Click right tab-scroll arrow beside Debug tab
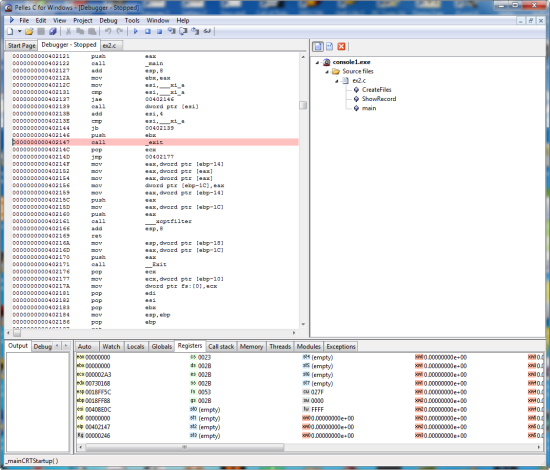Viewport: 550px width, 470px height. point(65,346)
